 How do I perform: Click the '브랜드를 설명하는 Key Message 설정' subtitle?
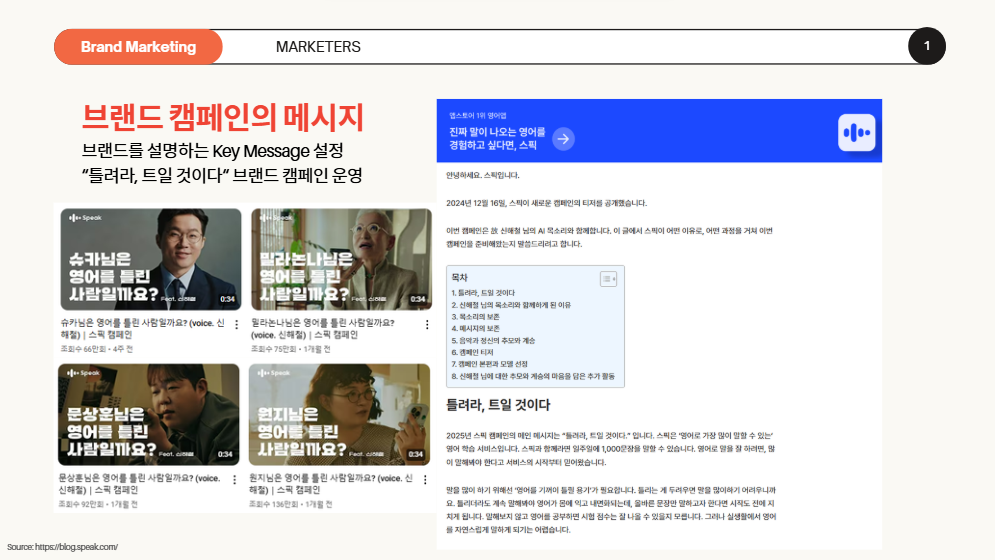click(x=213, y=151)
